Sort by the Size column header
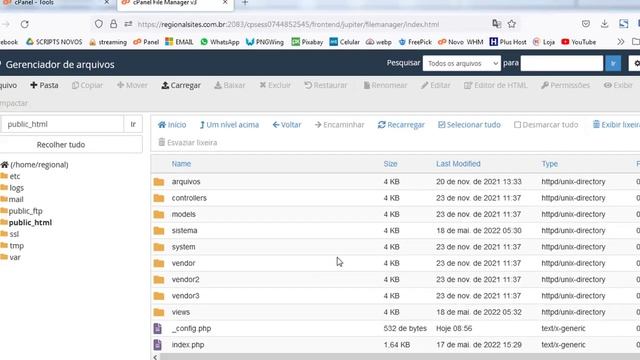Viewport: 640px width, 360px height. click(x=390, y=164)
